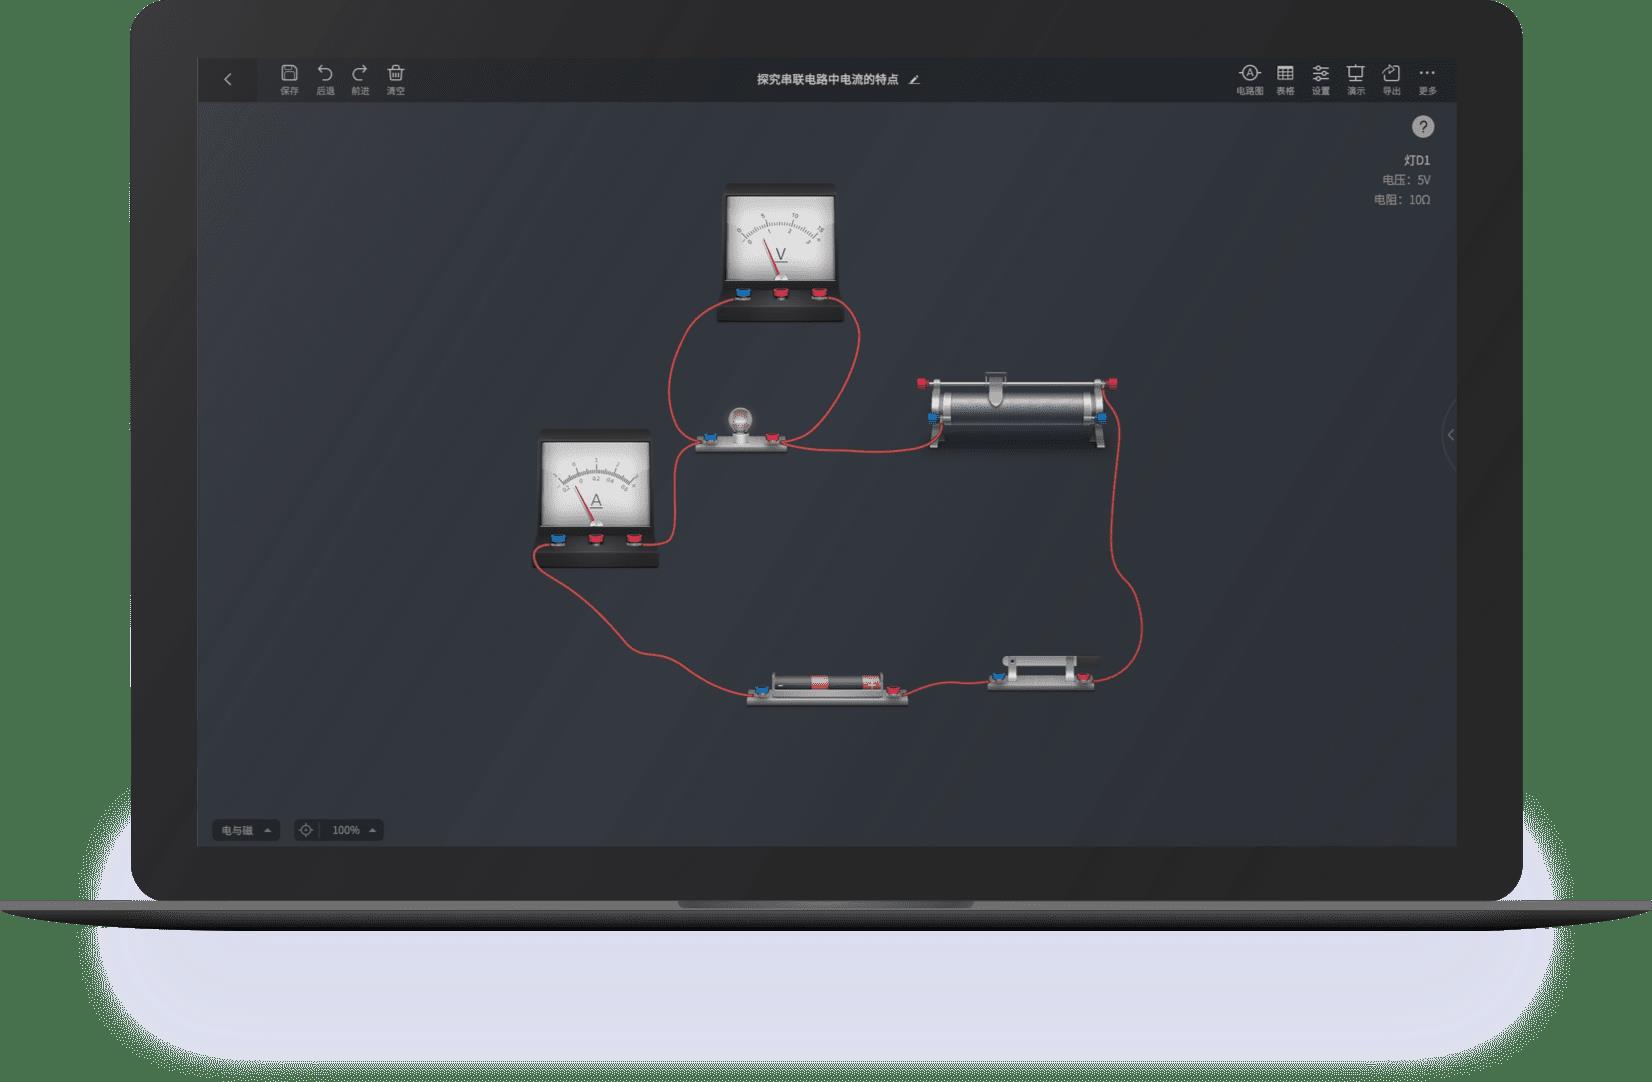
Task: Open 设置 settings
Action: point(1321,79)
